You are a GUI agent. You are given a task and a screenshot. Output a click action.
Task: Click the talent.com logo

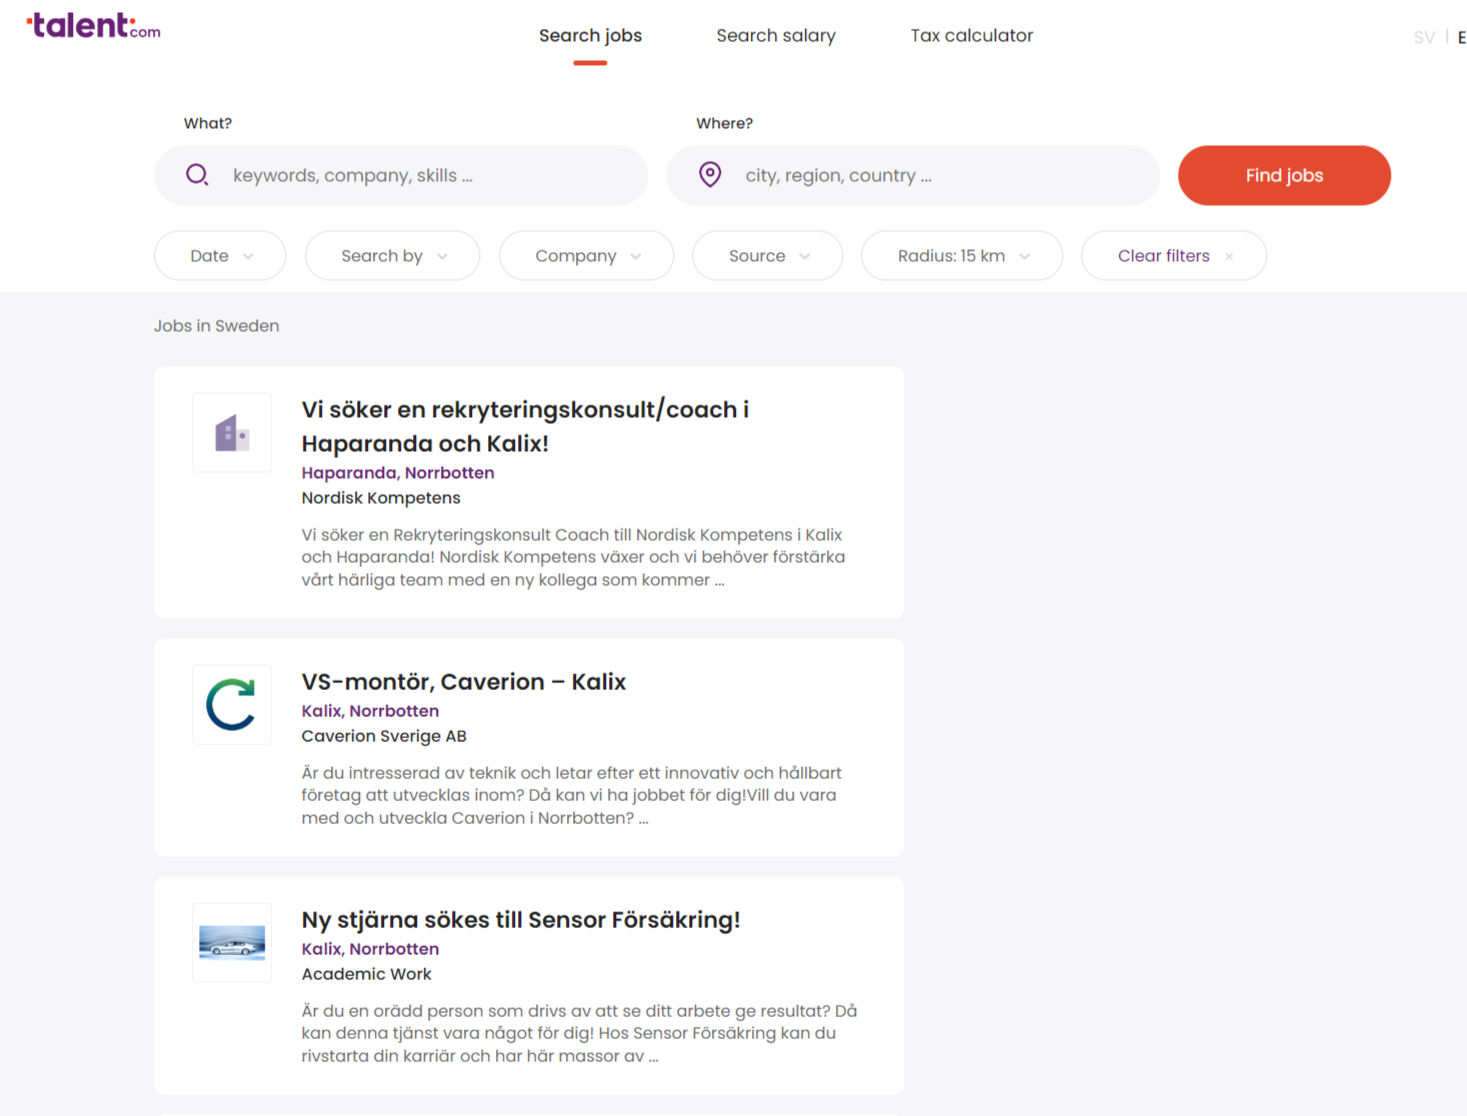click(93, 26)
